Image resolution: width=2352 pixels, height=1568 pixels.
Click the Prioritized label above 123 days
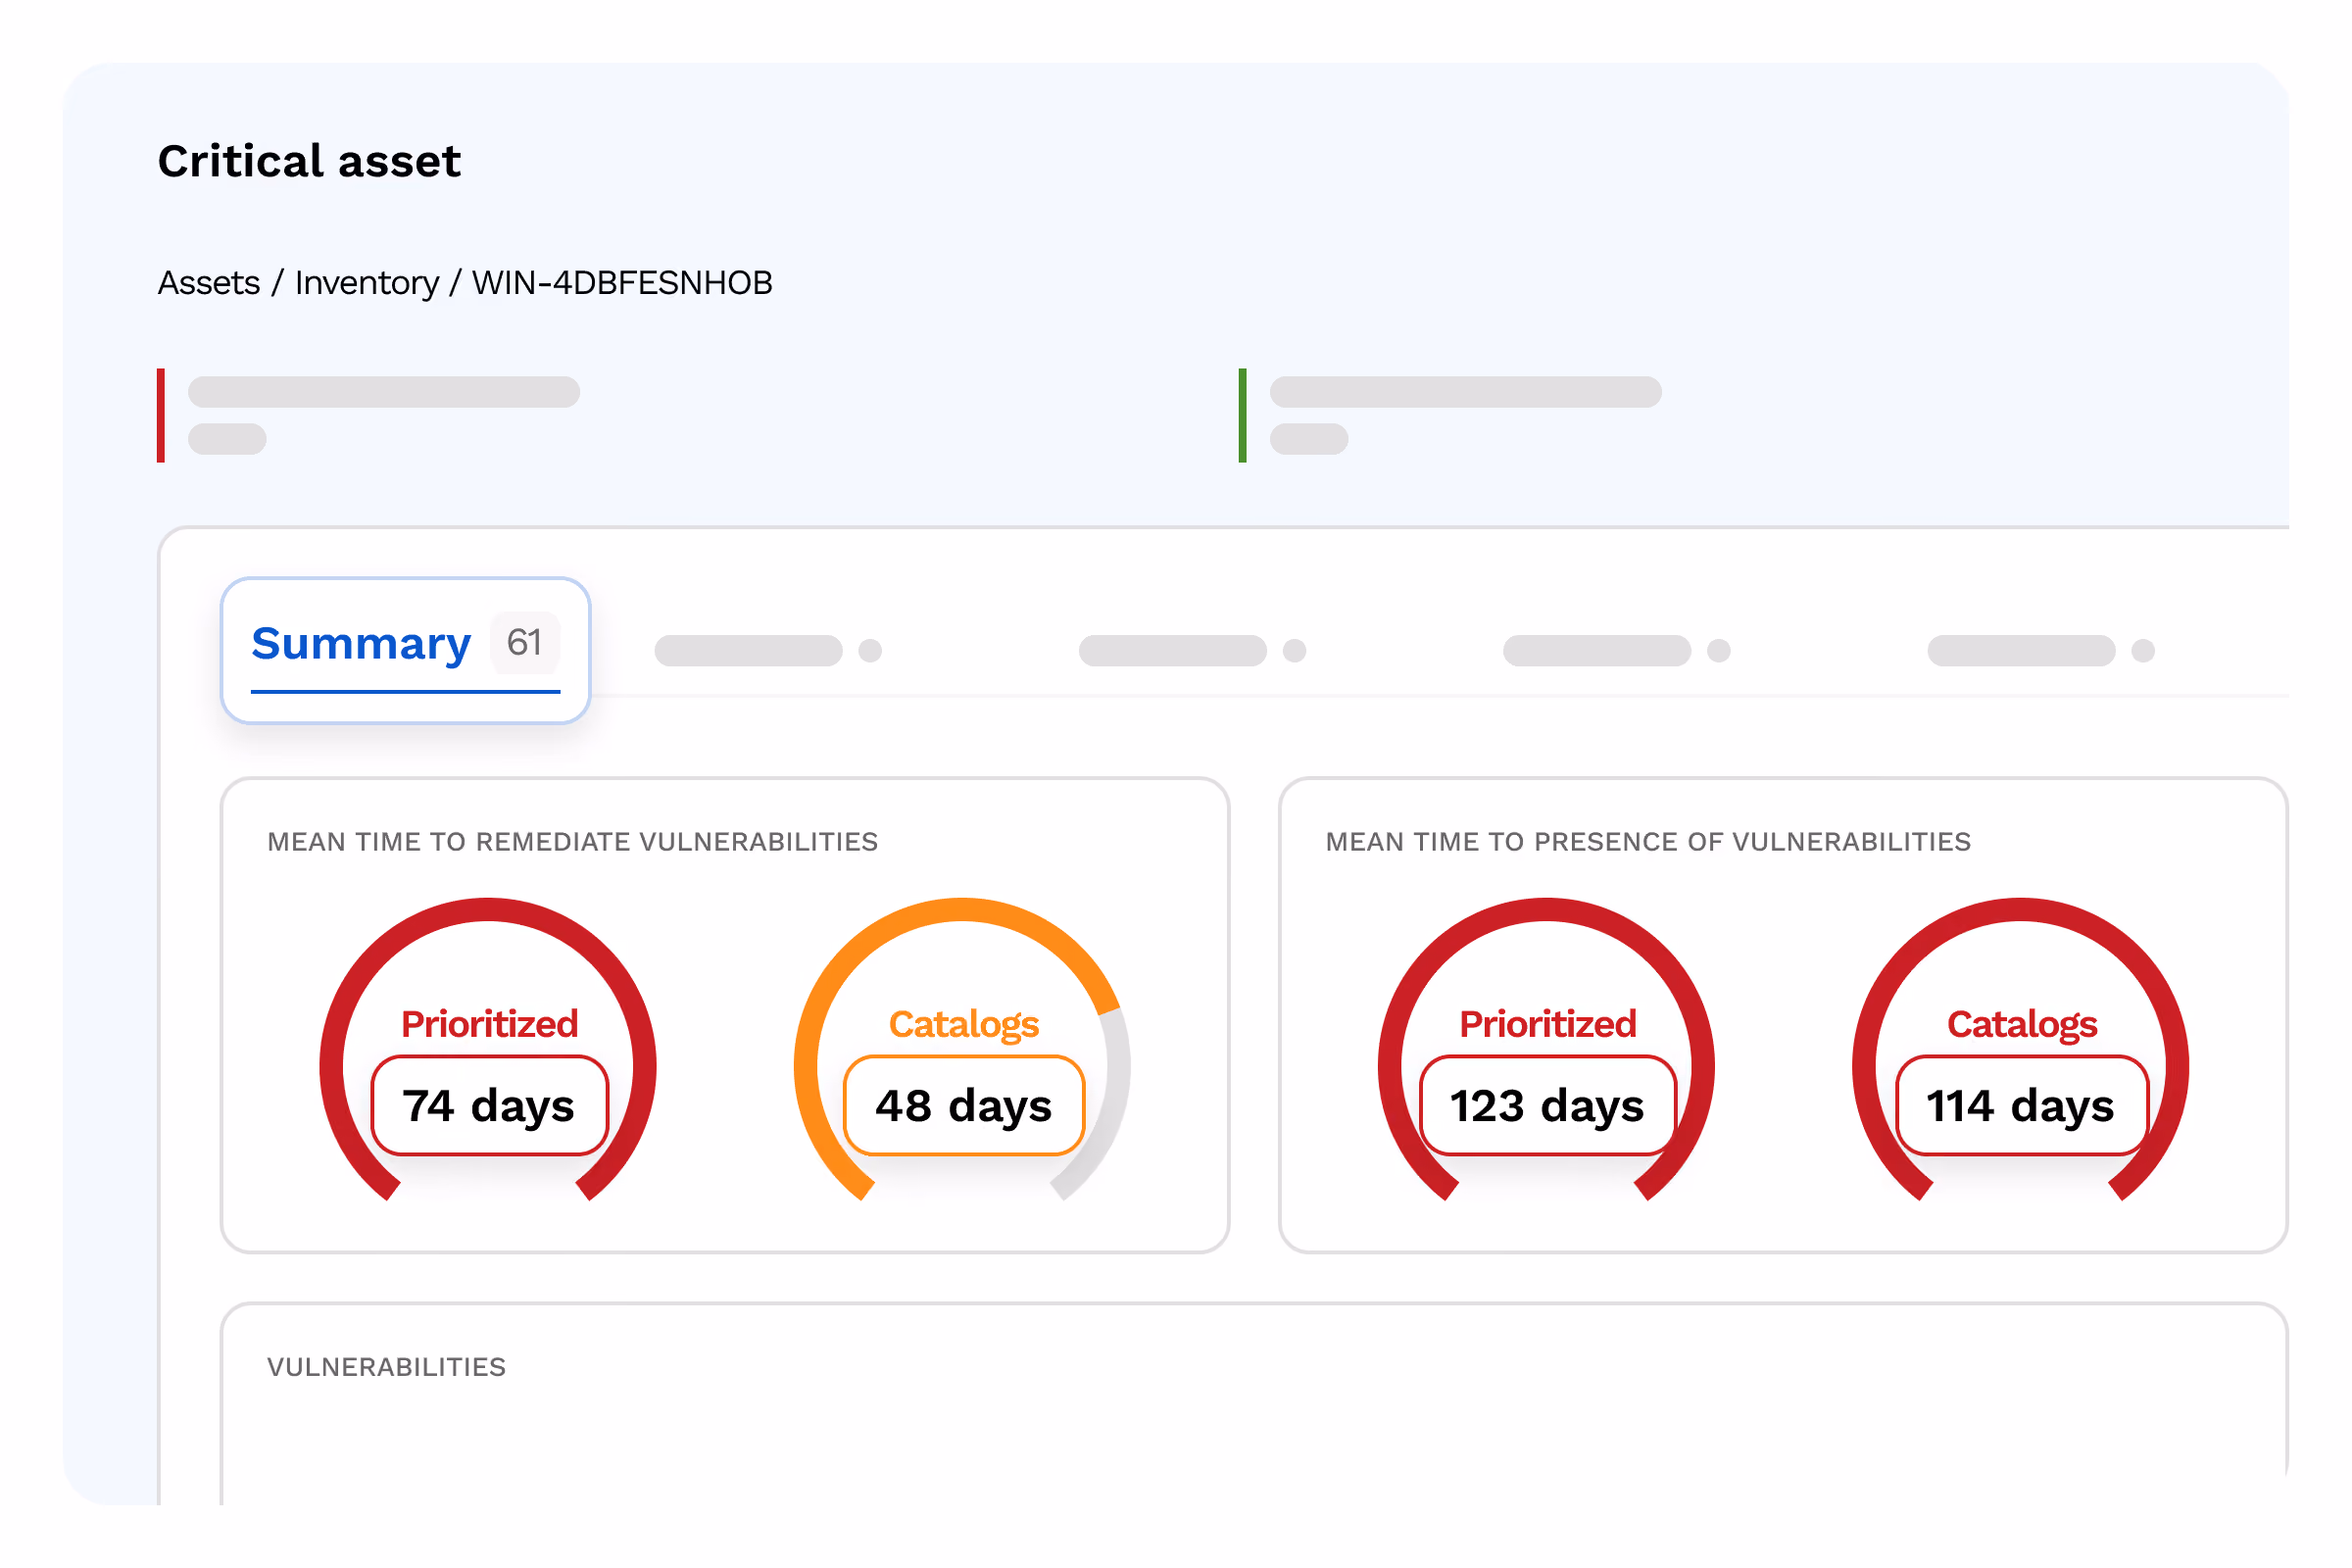1548,1024
